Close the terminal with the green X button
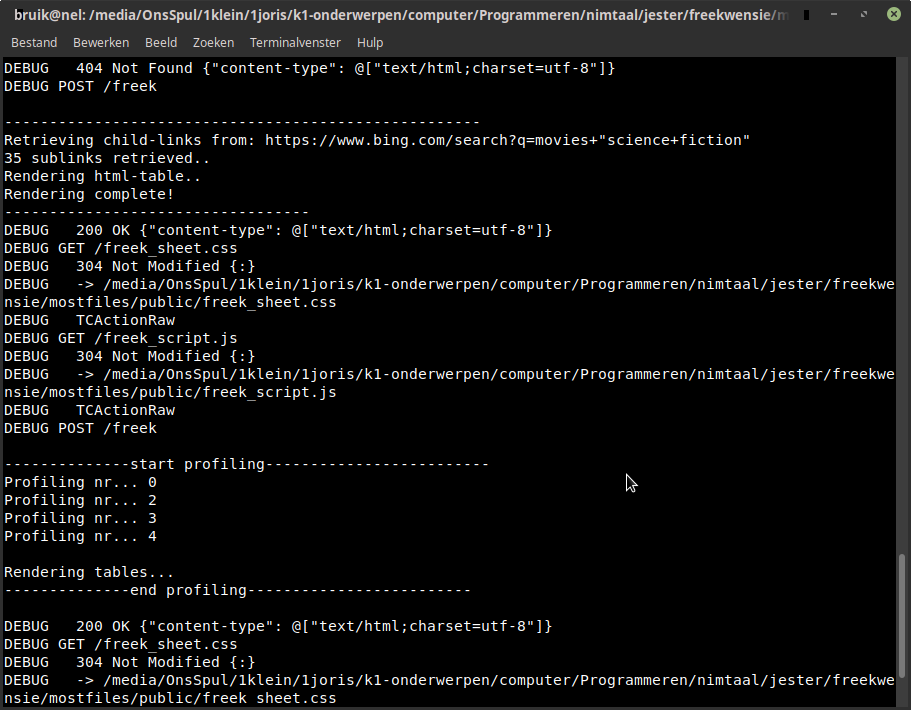The image size is (911, 710). 894,15
